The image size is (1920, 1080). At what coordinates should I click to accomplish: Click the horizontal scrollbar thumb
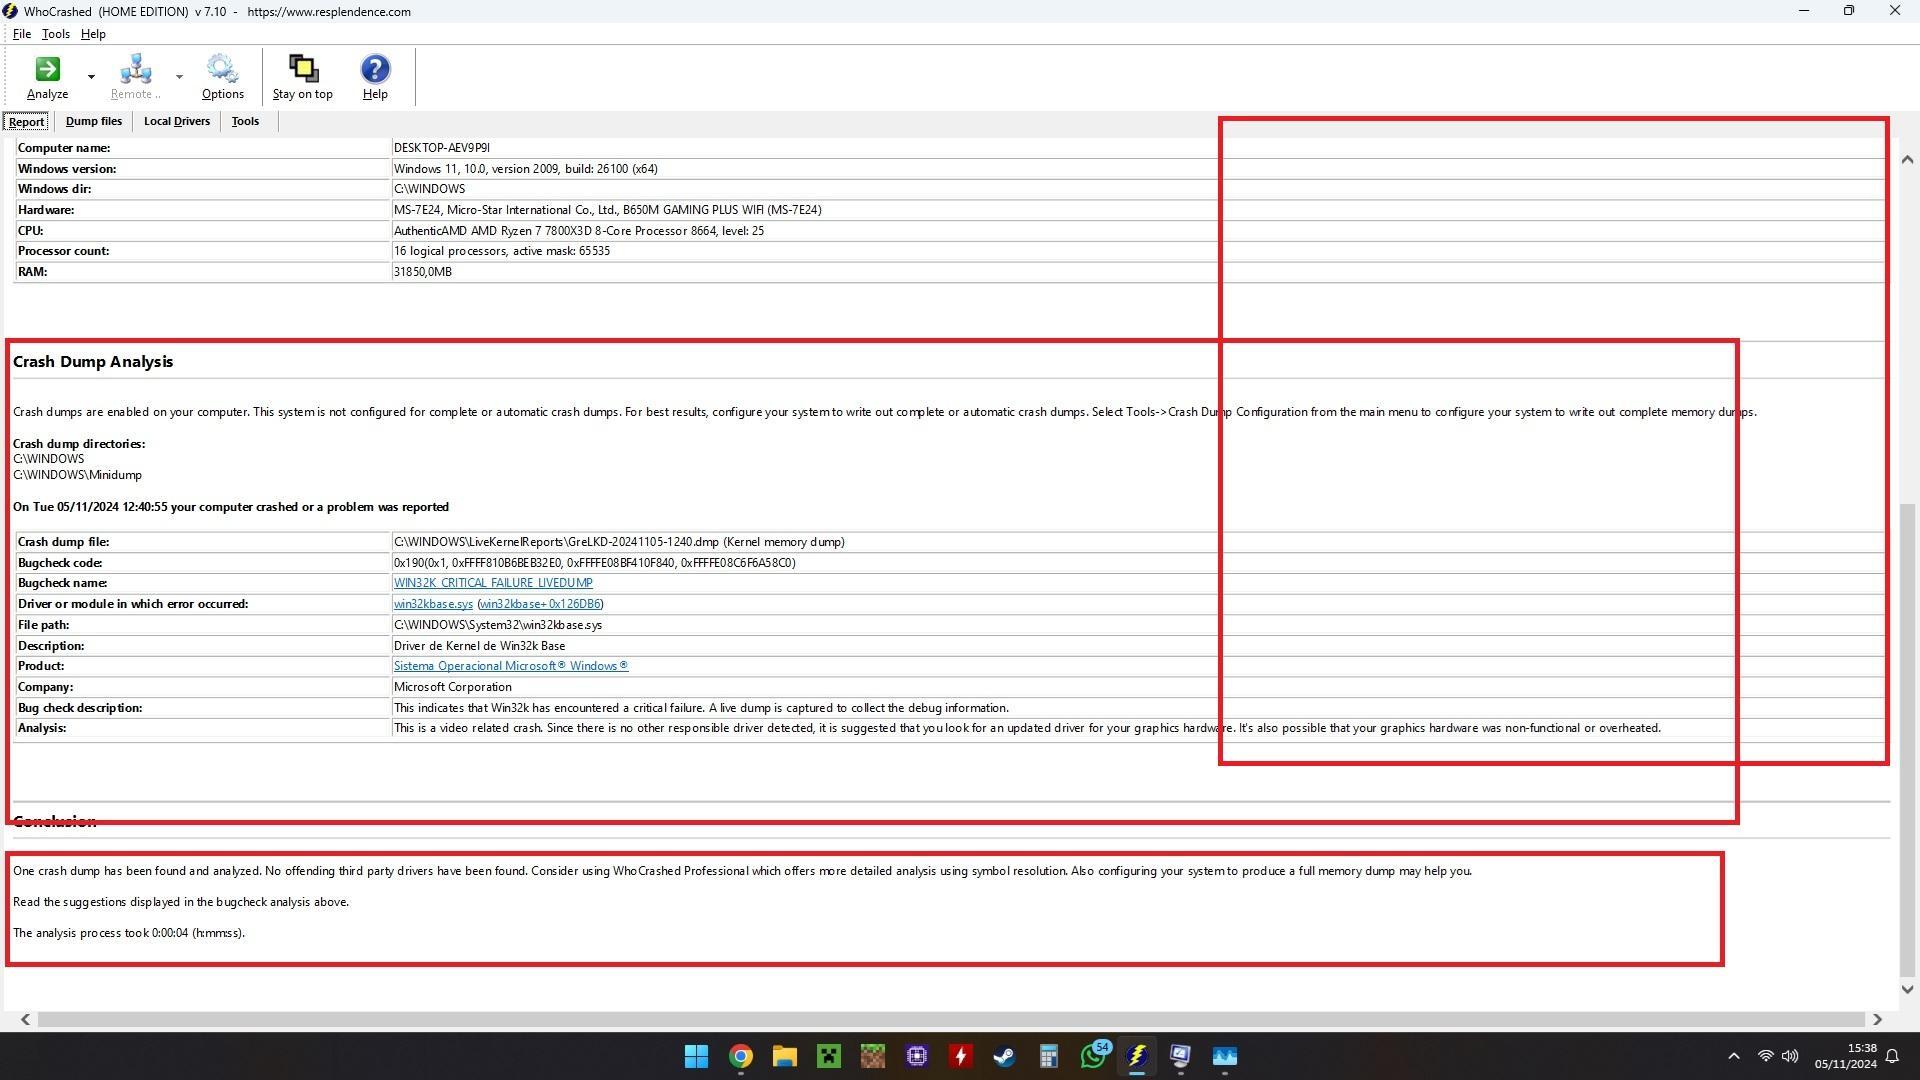951,1019
